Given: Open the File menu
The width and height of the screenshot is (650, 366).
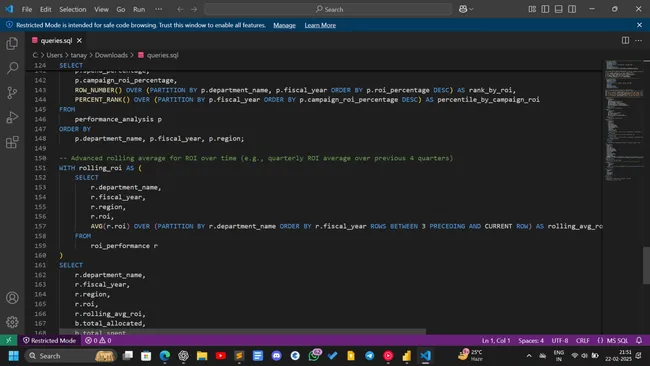Looking at the screenshot, I should click(x=27, y=9).
